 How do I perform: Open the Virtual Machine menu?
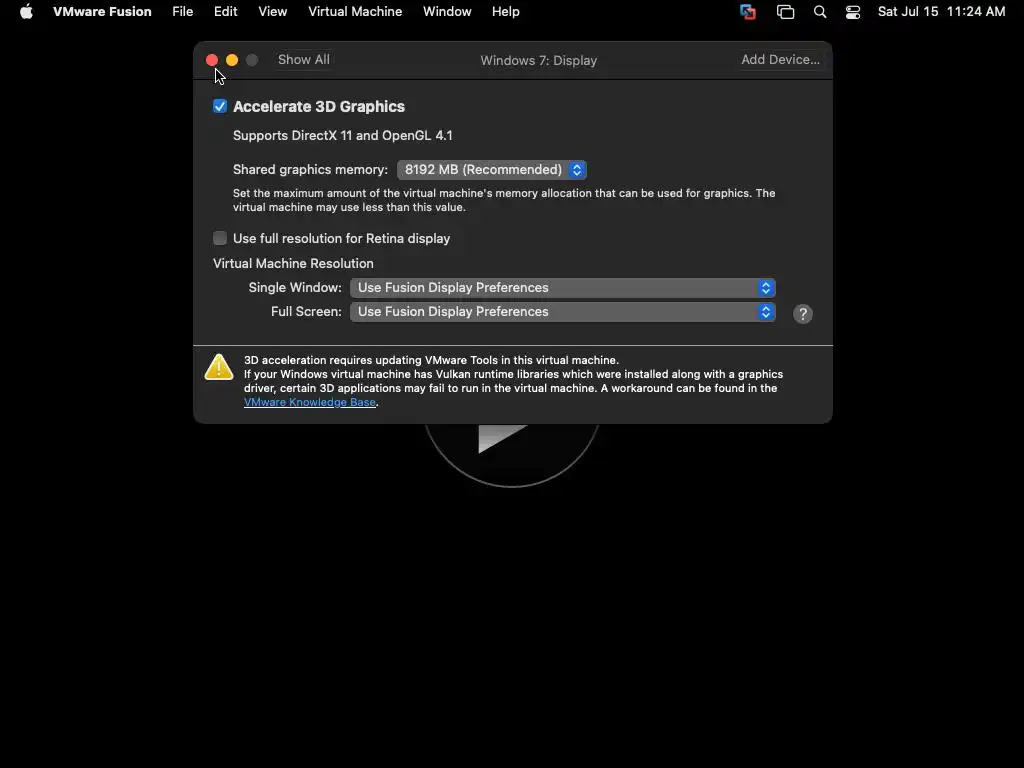[x=355, y=12]
